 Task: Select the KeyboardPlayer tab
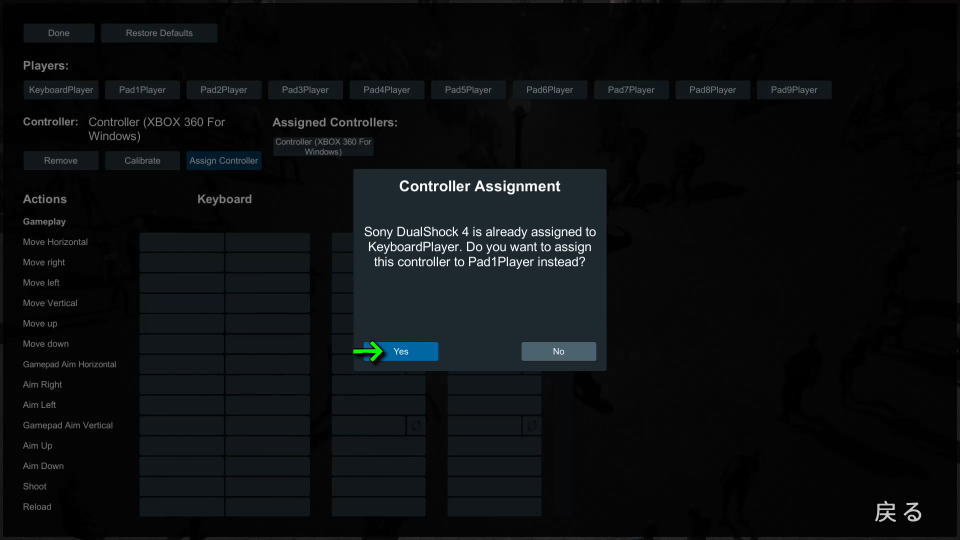click(x=61, y=90)
